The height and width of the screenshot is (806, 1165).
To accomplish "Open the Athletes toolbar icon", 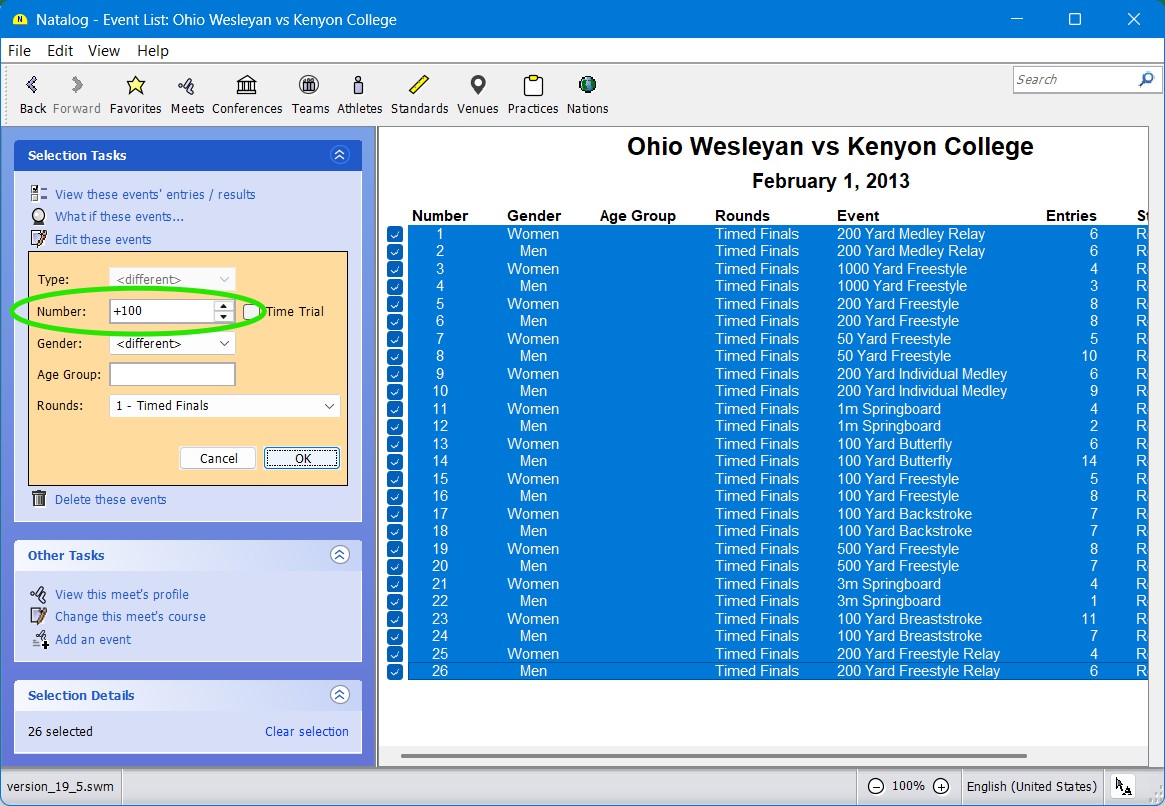I will tap(359, 94).
